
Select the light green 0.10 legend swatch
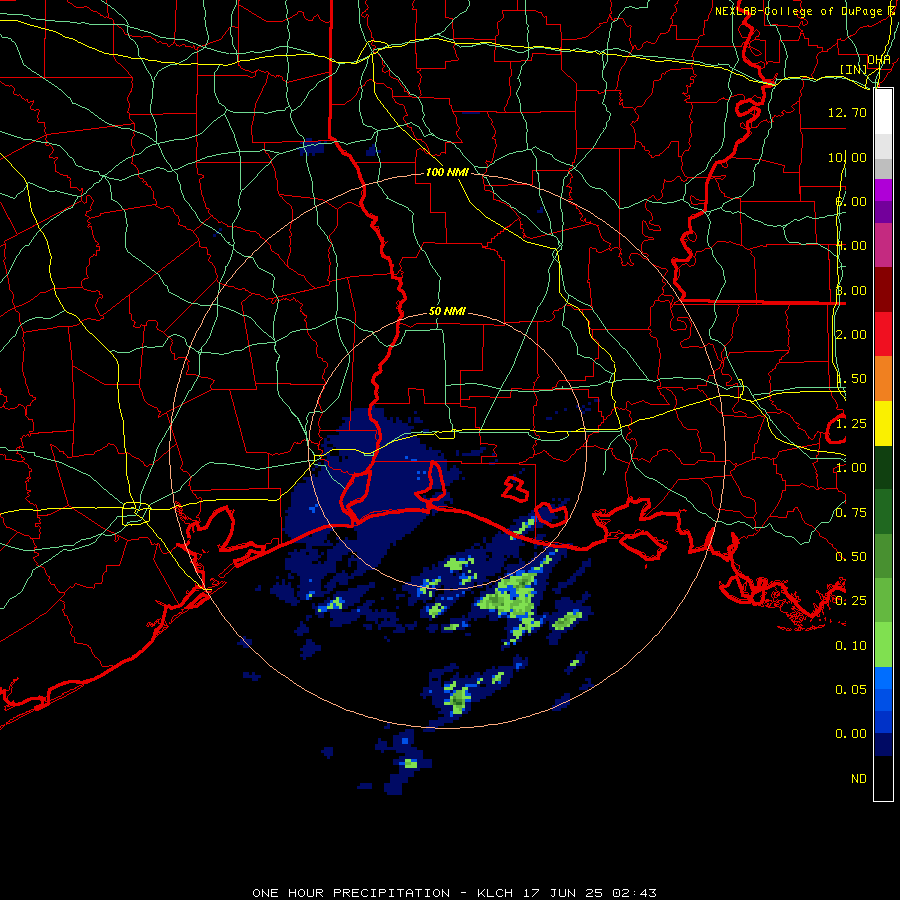(x=883, y=645)
